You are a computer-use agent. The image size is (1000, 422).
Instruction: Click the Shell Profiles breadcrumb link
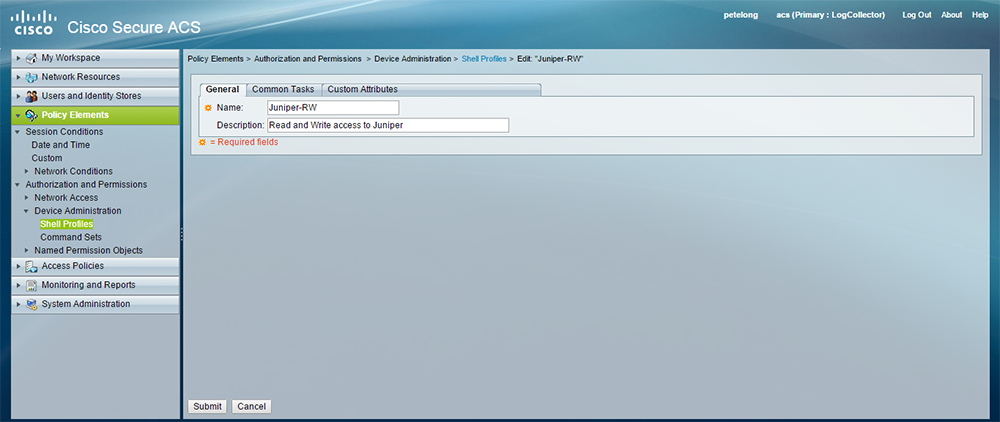483,59
